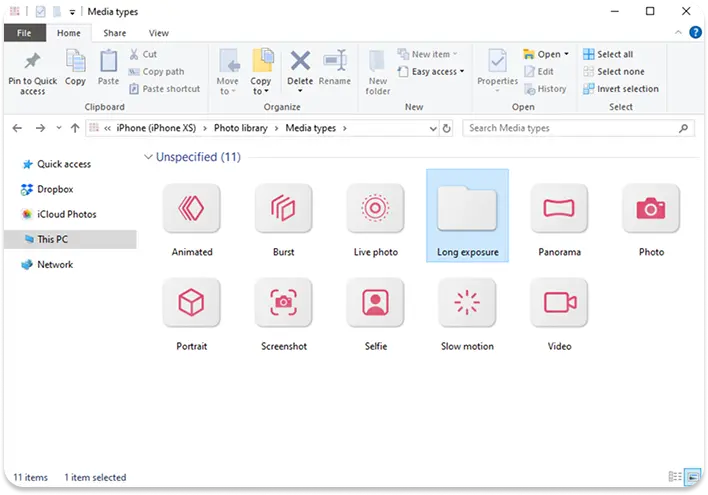Click Cut in the Clipboard group
Image resolution: width=708 pixels, height=495 pixels.
[143, 54]
